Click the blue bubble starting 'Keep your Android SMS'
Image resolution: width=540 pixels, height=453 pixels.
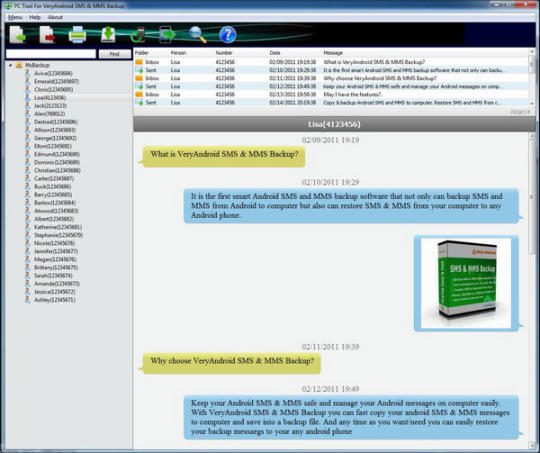351,417
